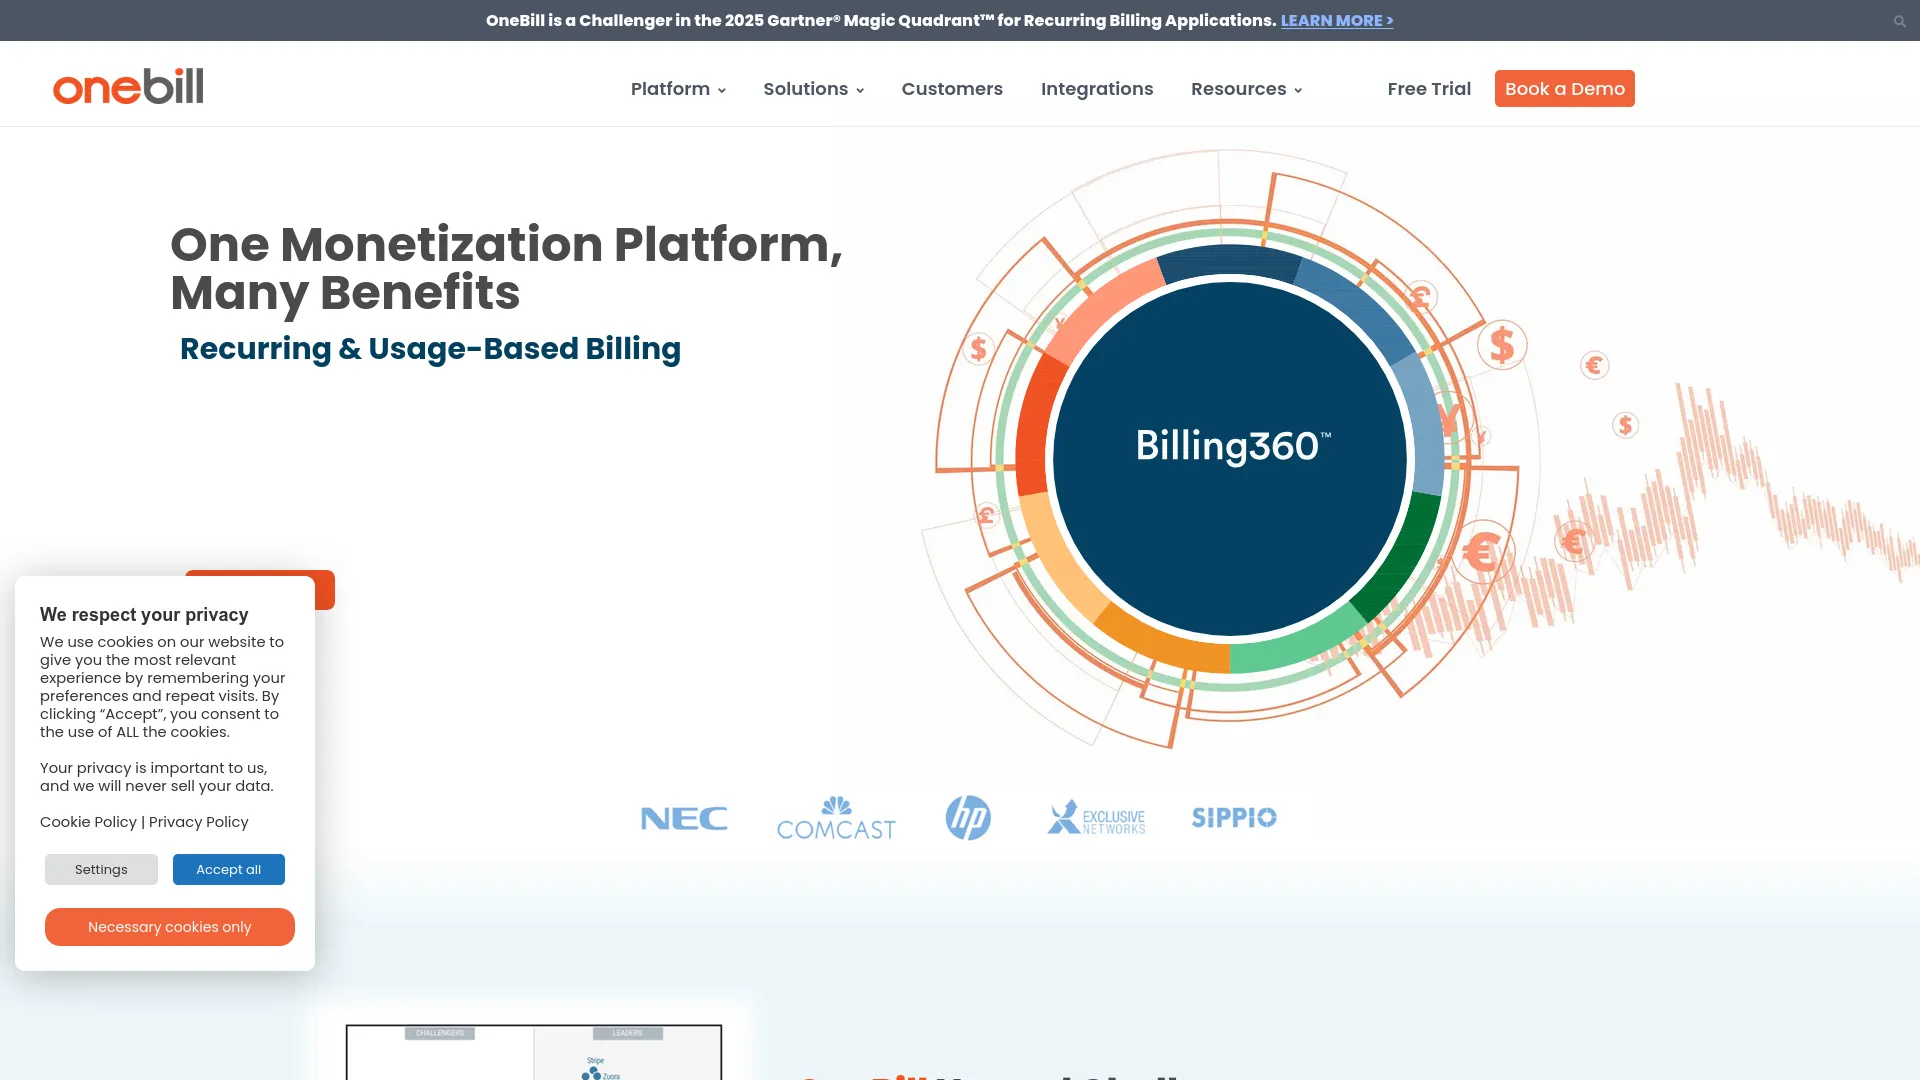The height and width of the screenshot is (1080, 1920).
Task: Click the Comcast customer logo
Action: coord(836,818)
